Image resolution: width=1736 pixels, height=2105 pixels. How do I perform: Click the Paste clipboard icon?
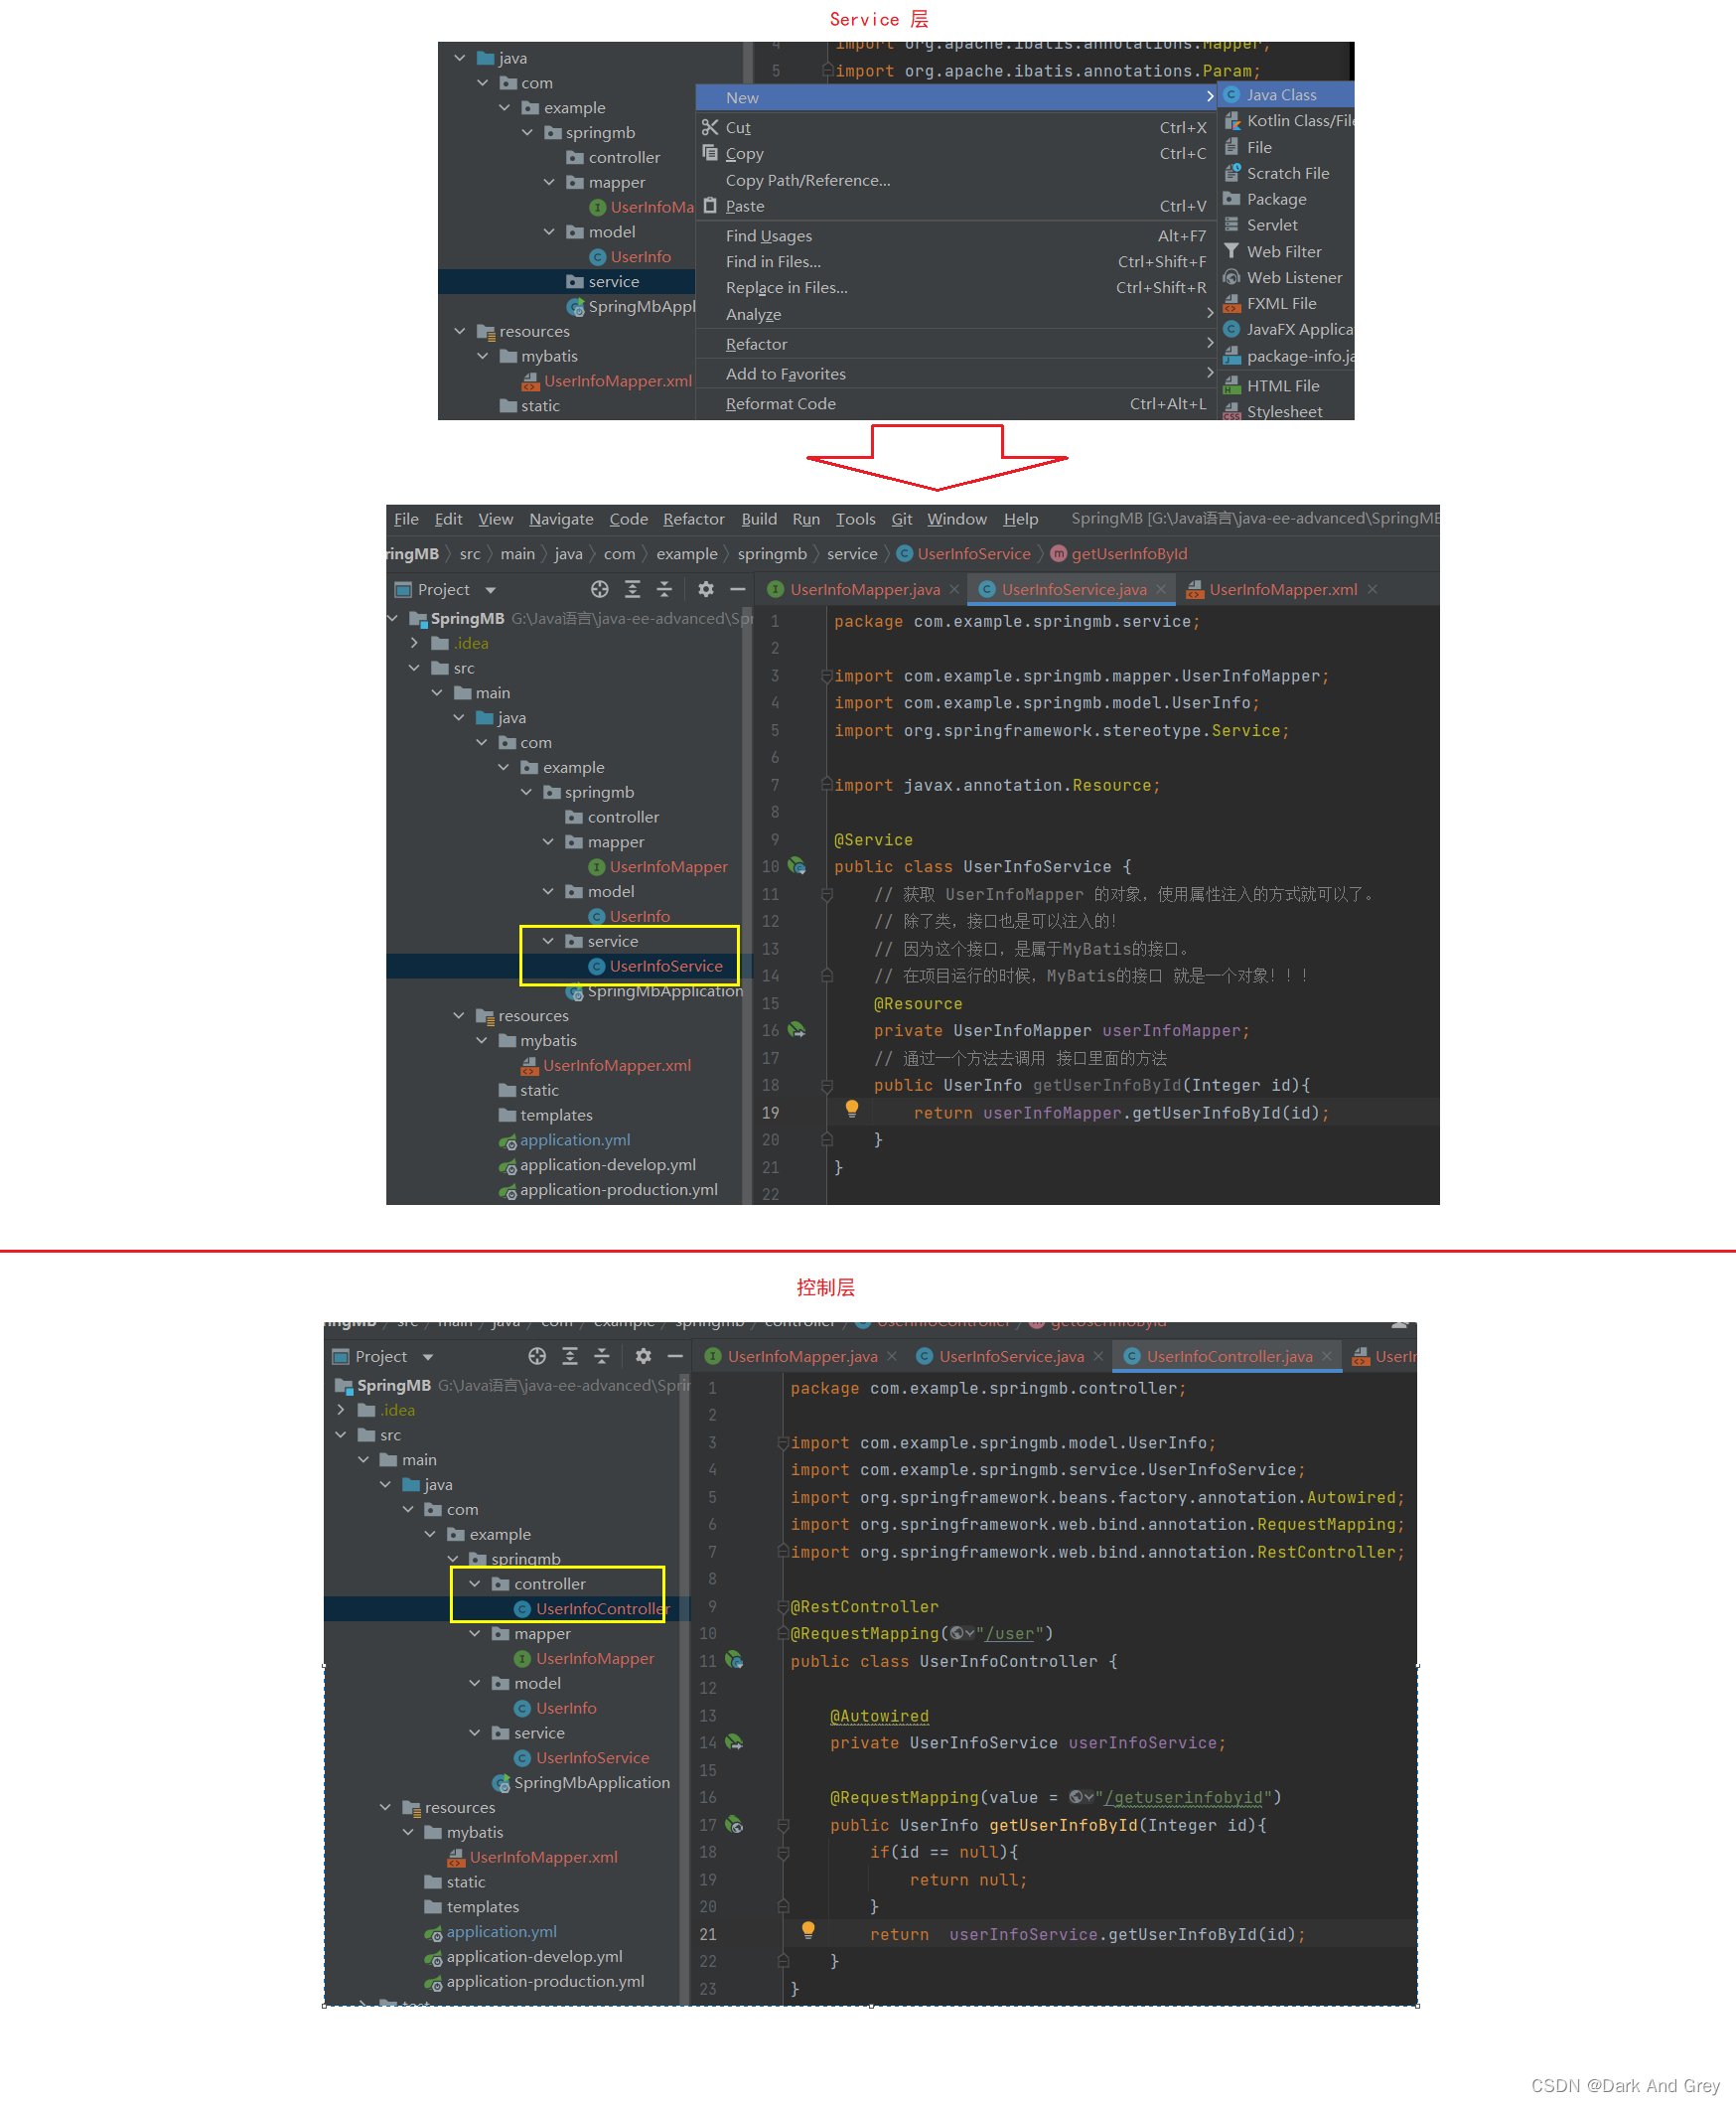click(710, 205)
